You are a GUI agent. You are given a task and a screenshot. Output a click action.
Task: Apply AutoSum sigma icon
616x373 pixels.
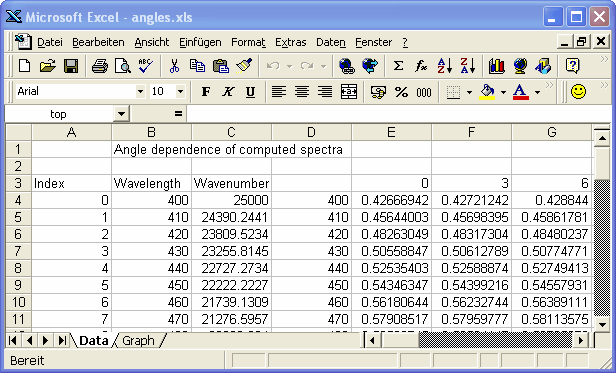point(398,66)
